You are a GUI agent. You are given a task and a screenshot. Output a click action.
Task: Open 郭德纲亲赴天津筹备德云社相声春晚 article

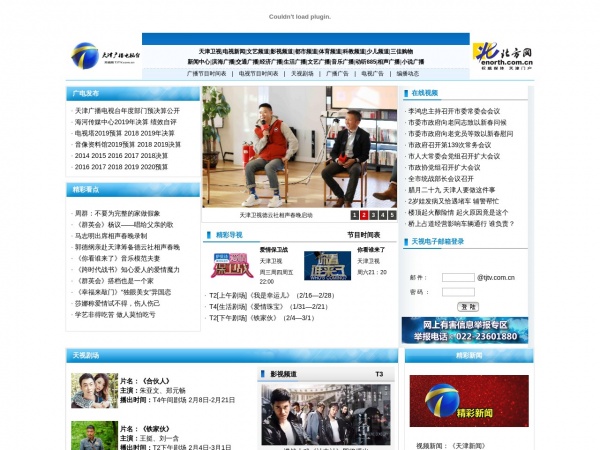click(x=127, y=247)
